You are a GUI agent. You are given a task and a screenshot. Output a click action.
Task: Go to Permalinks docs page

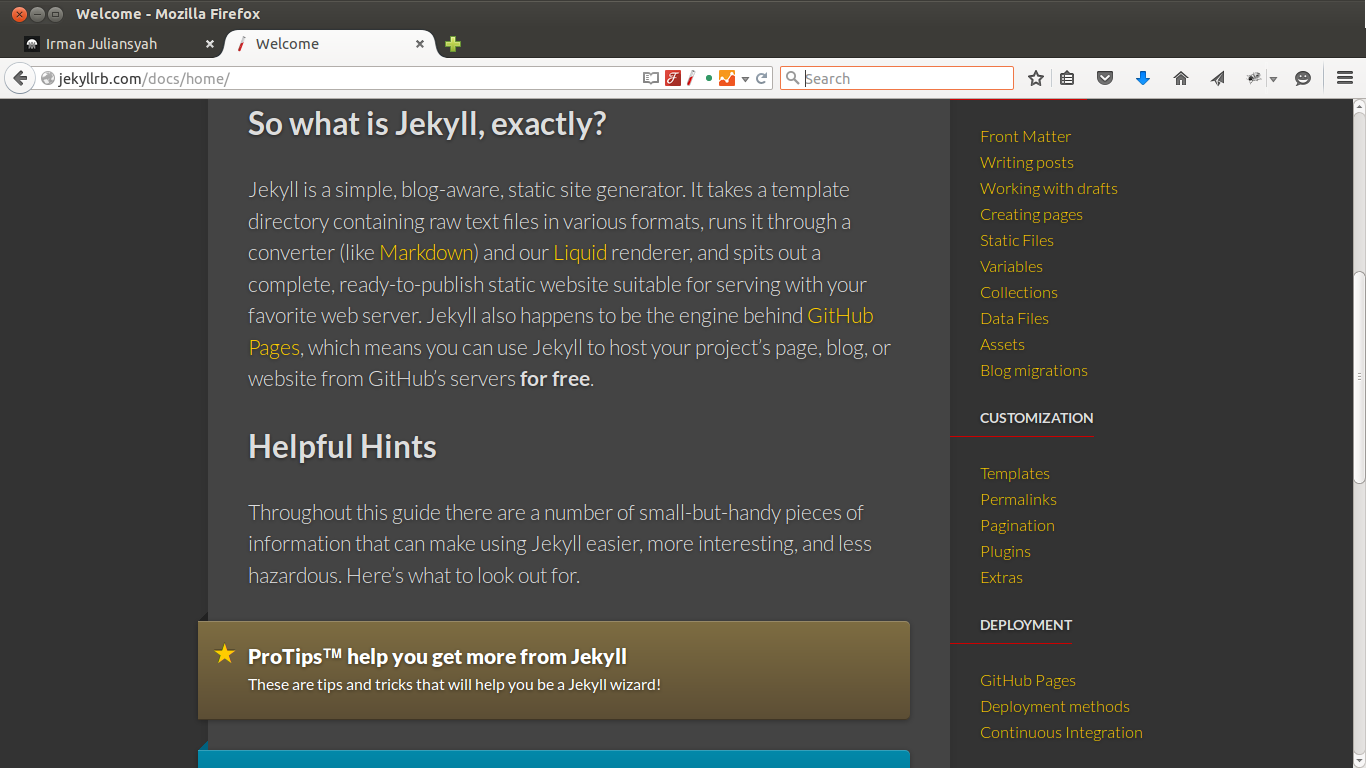(1018, 499)
